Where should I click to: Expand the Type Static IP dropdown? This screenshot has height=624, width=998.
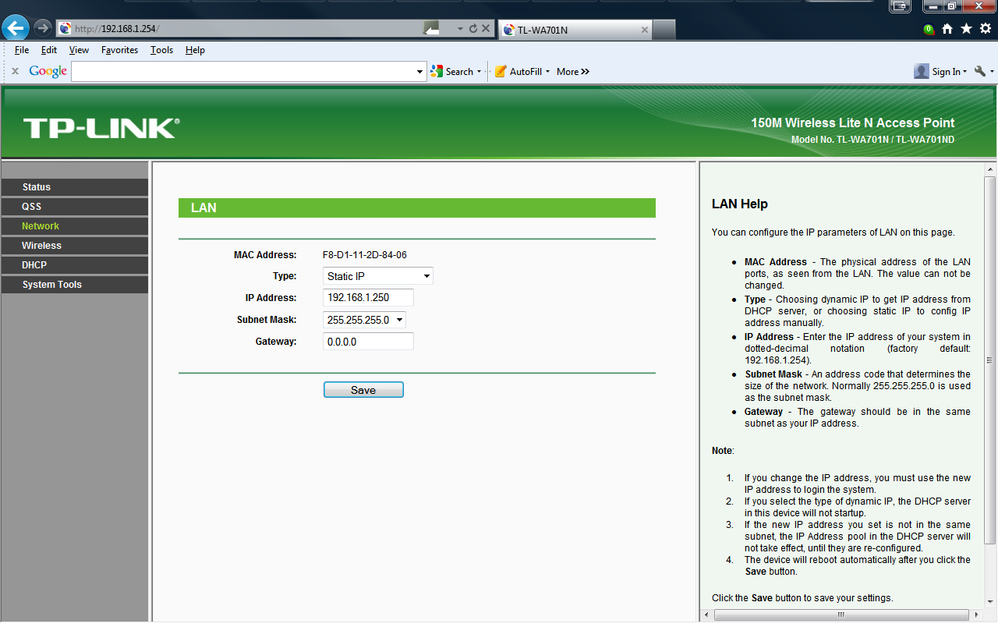point(378,276)
